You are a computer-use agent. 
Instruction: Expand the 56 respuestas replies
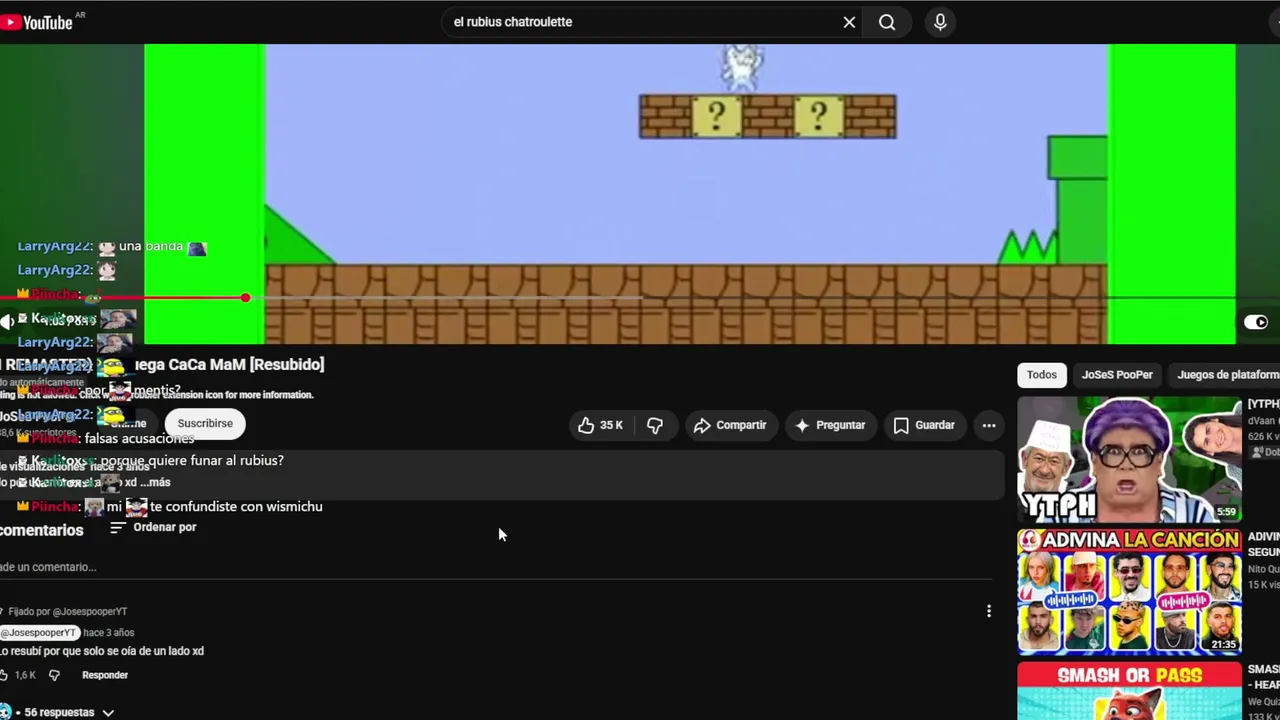(x=62, y=712)
